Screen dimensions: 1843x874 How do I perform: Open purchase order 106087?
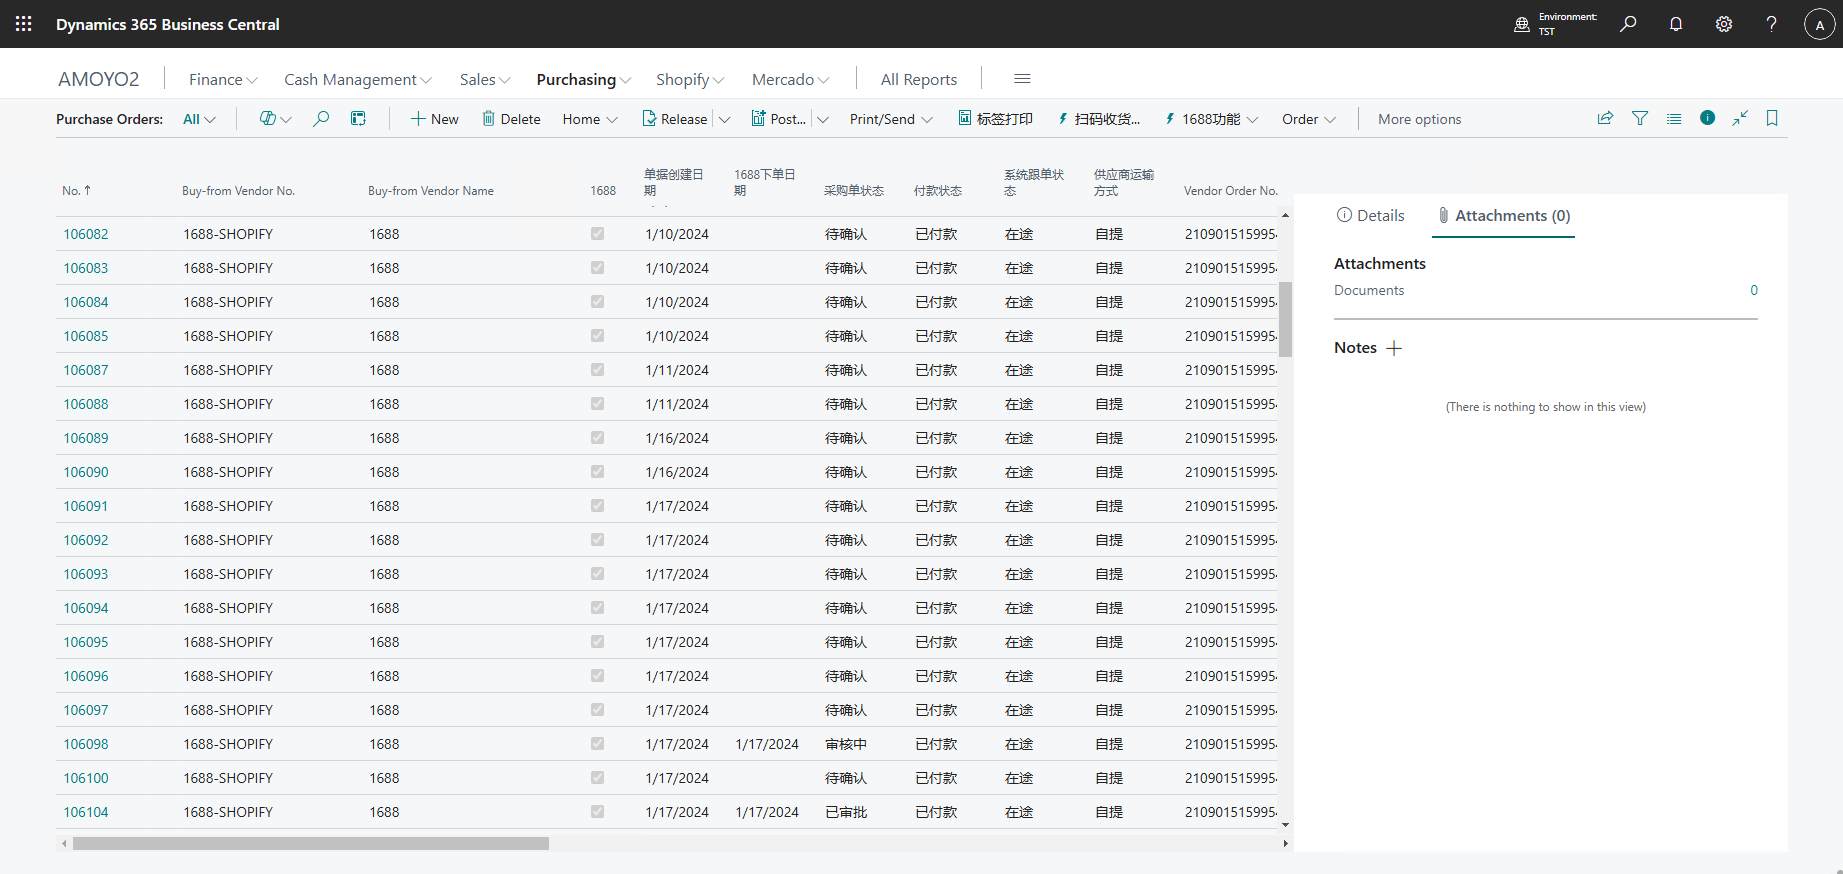[86, 370]
